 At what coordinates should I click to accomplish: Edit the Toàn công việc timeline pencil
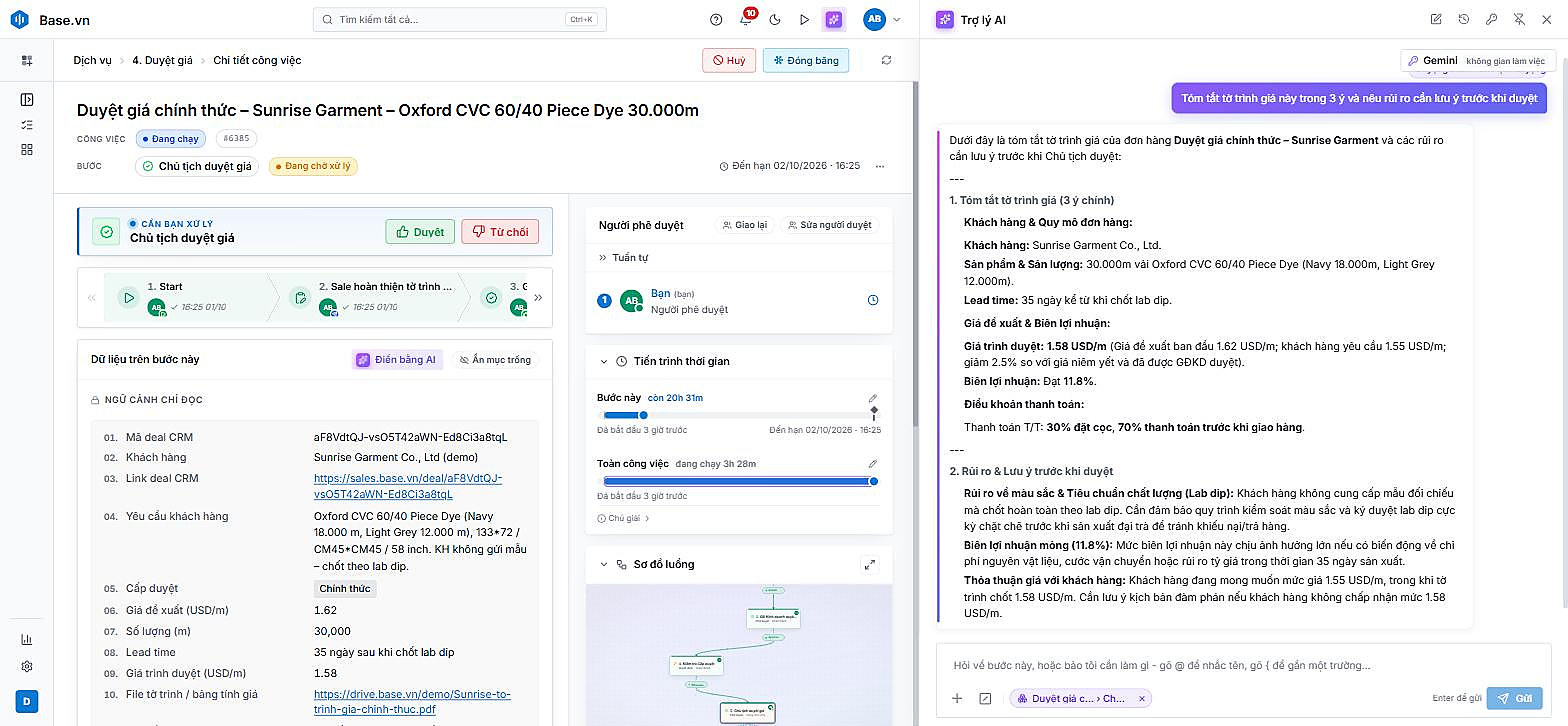tap(873, 464)
